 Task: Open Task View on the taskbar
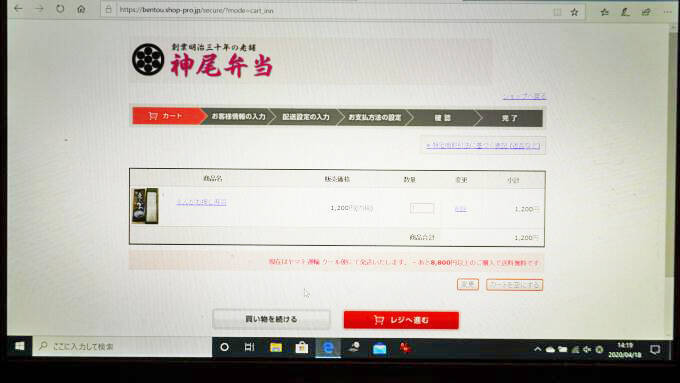(x=249, y=347)
